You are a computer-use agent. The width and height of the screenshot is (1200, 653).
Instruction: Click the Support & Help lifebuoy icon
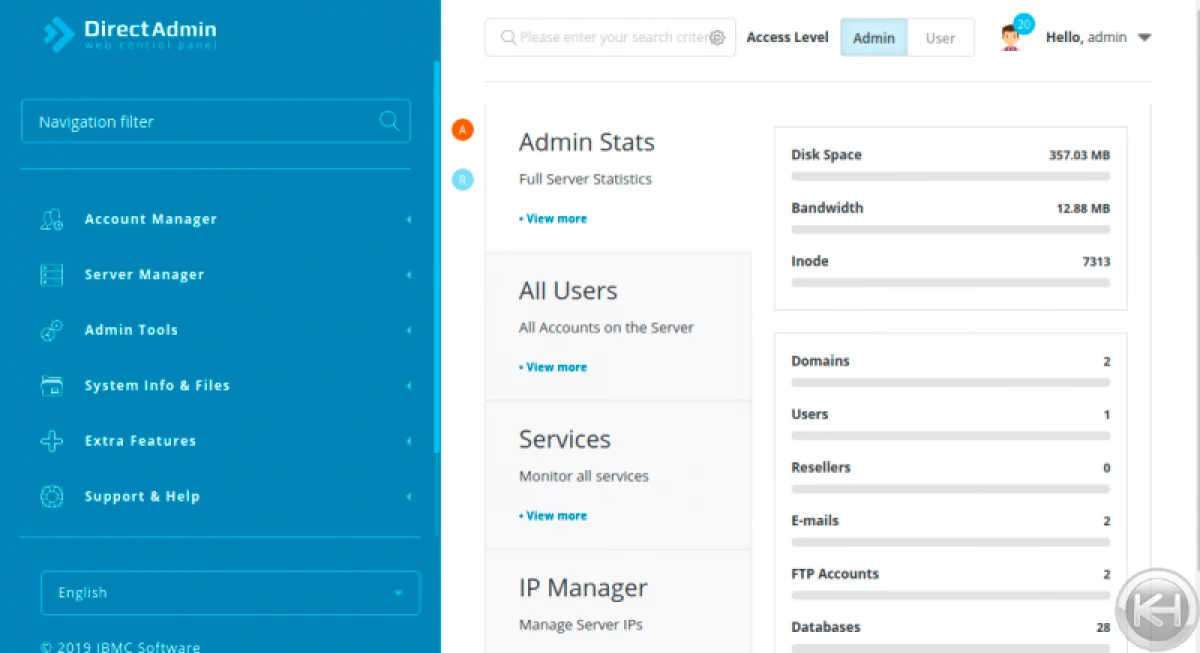click(52, 497)
